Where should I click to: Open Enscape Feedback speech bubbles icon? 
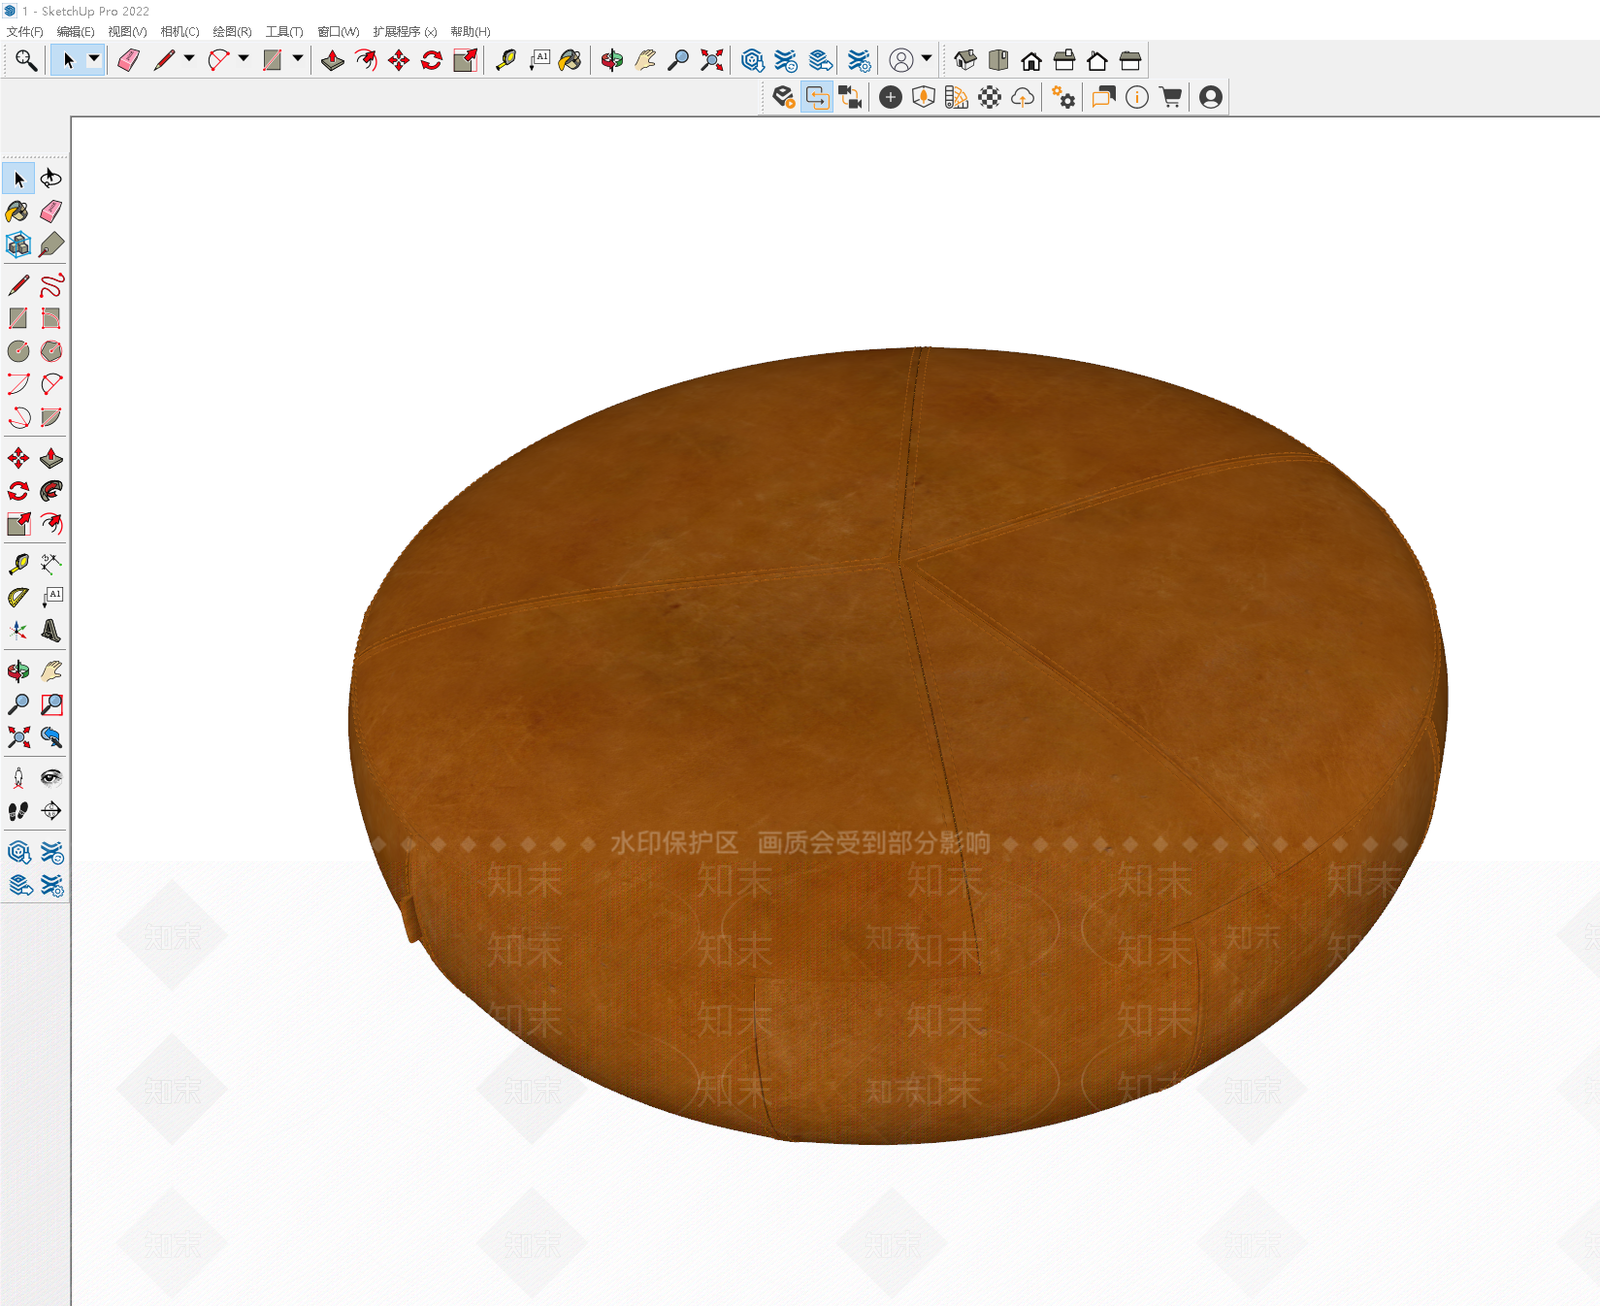[x=1104, y=98]
